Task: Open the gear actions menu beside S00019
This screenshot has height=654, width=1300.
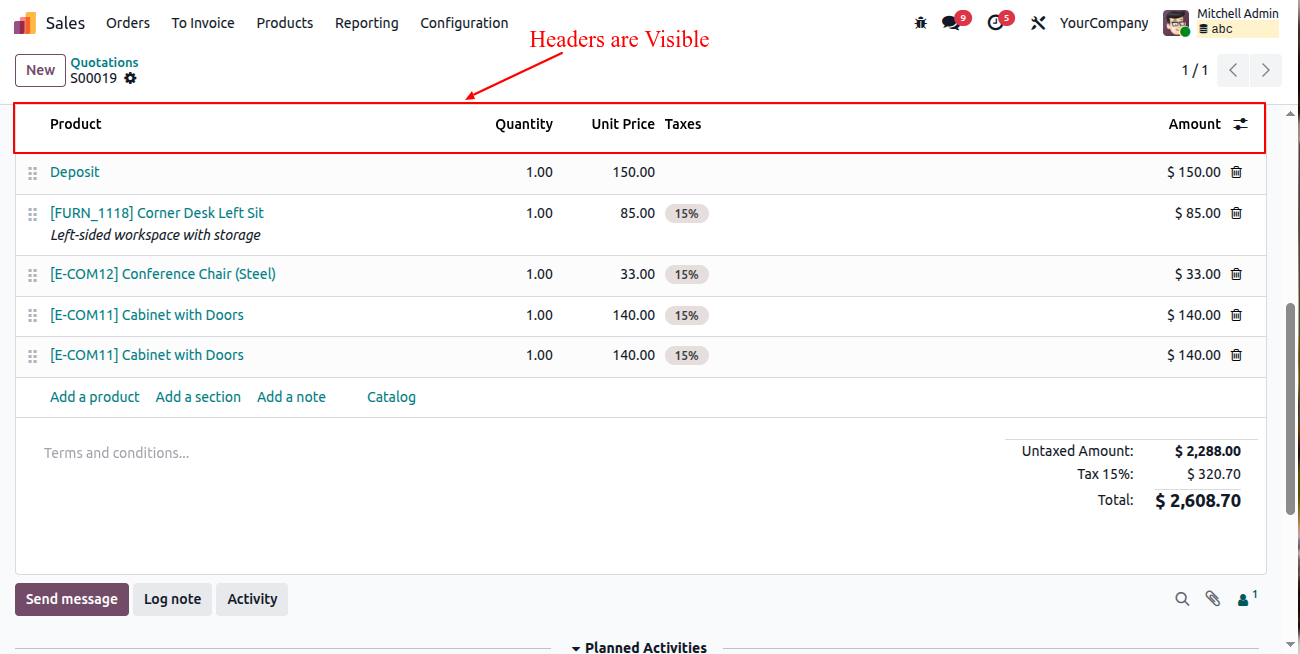Action: tap(130, 78)
